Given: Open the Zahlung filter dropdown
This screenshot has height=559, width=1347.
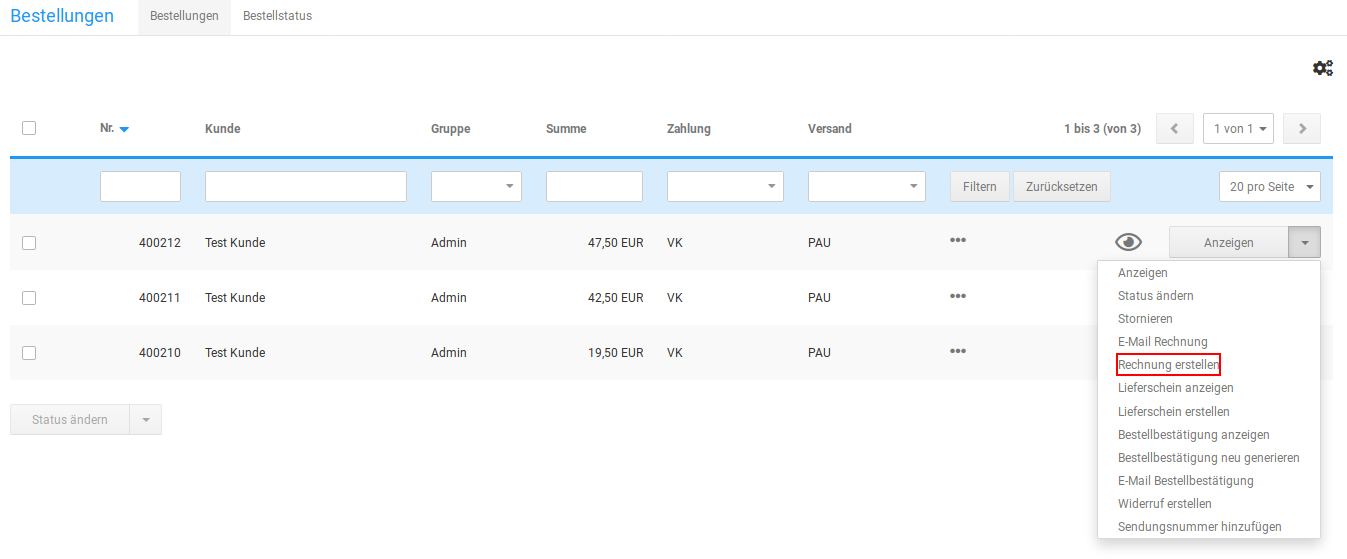Looking at the screenshot, I should click(725, 187).
